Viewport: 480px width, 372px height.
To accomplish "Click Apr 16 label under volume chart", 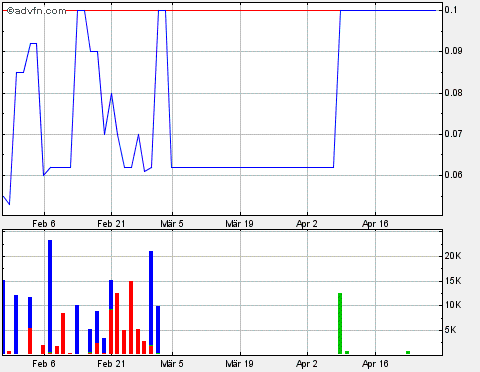I will click(x=375, y=364).
